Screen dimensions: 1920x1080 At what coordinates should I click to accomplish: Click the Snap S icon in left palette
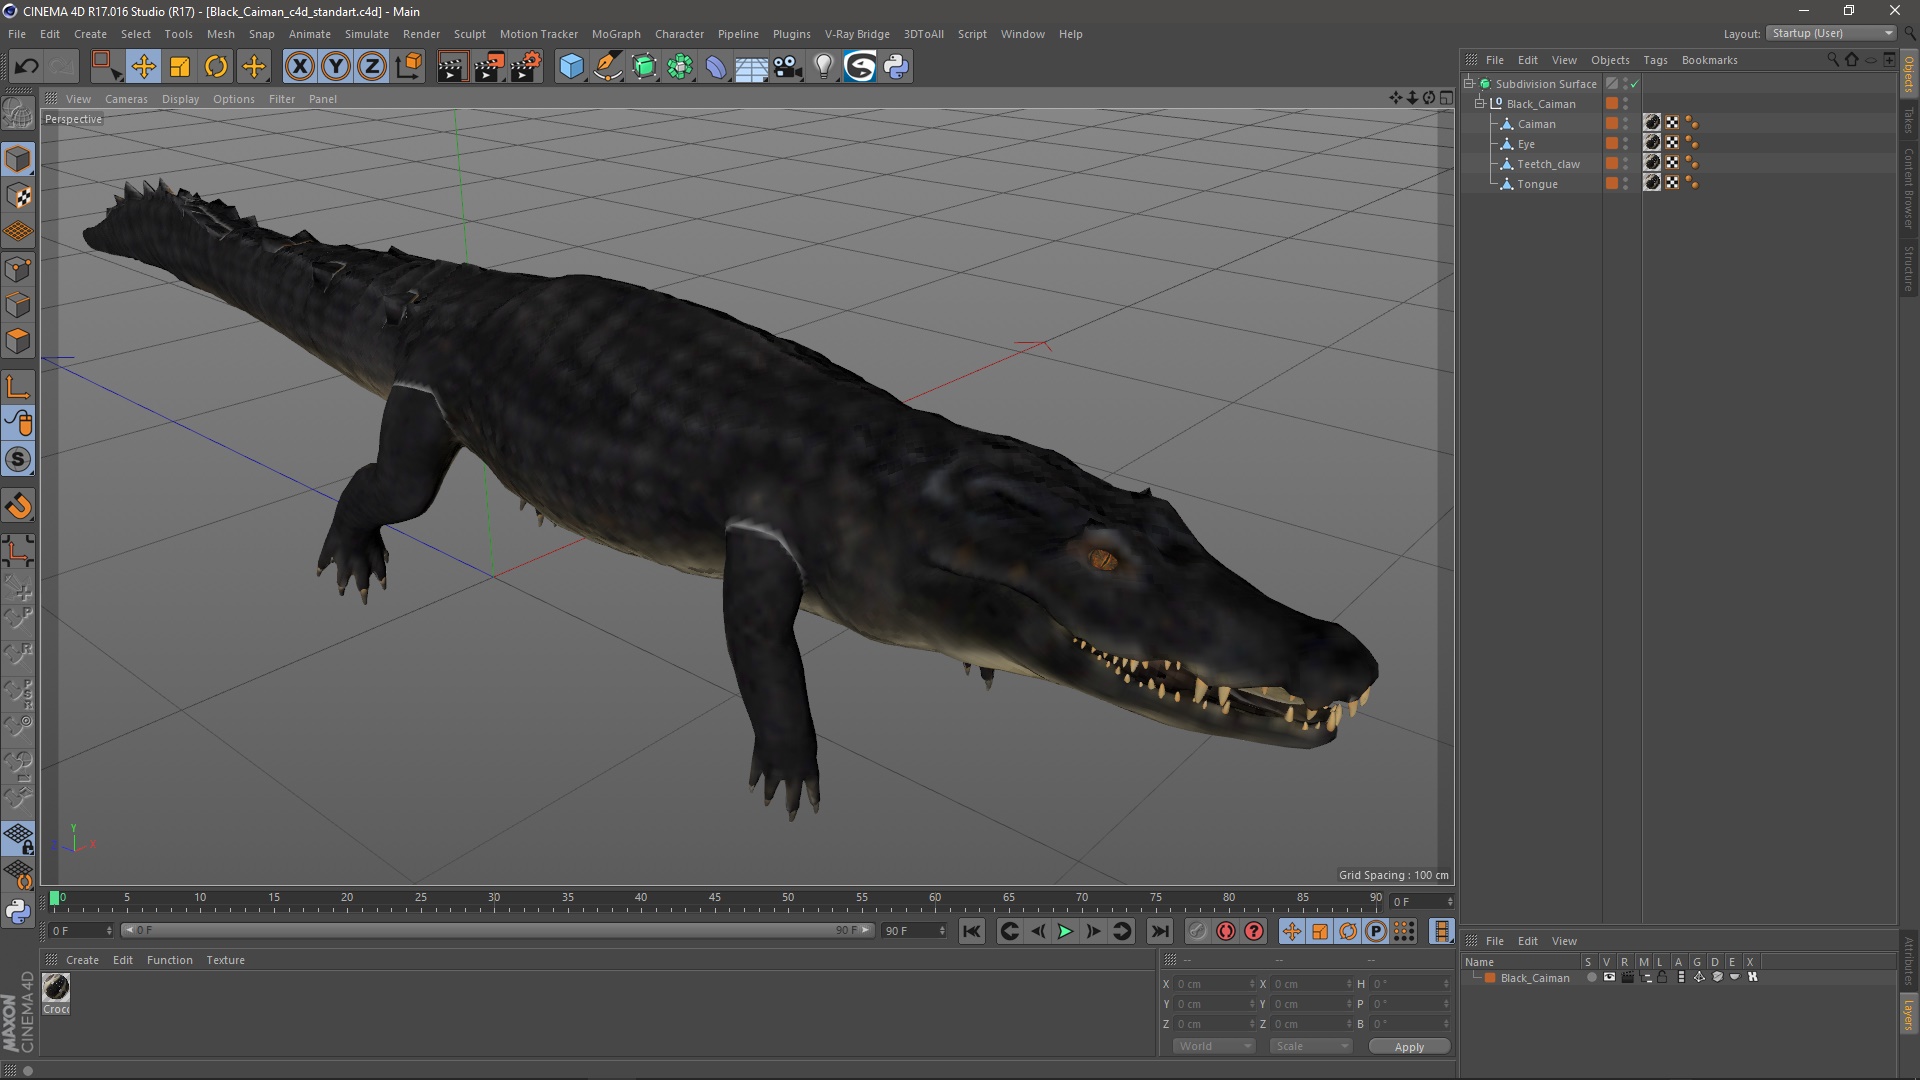pos(18,460)
